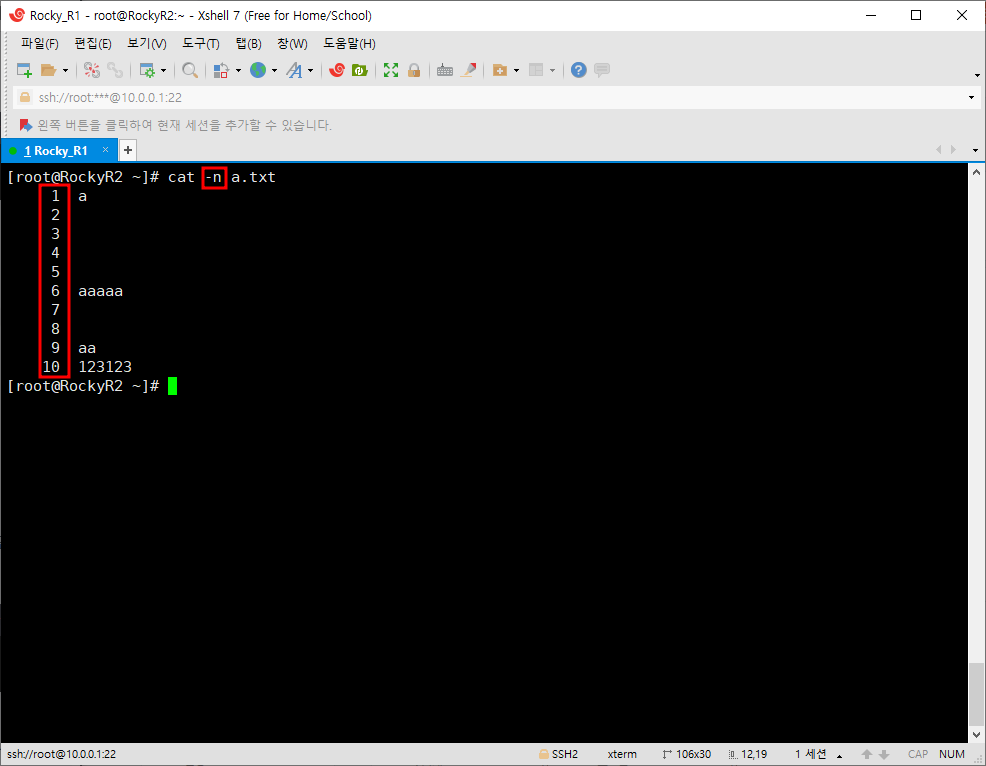Launch Xftp green icon

click(360, 70)
